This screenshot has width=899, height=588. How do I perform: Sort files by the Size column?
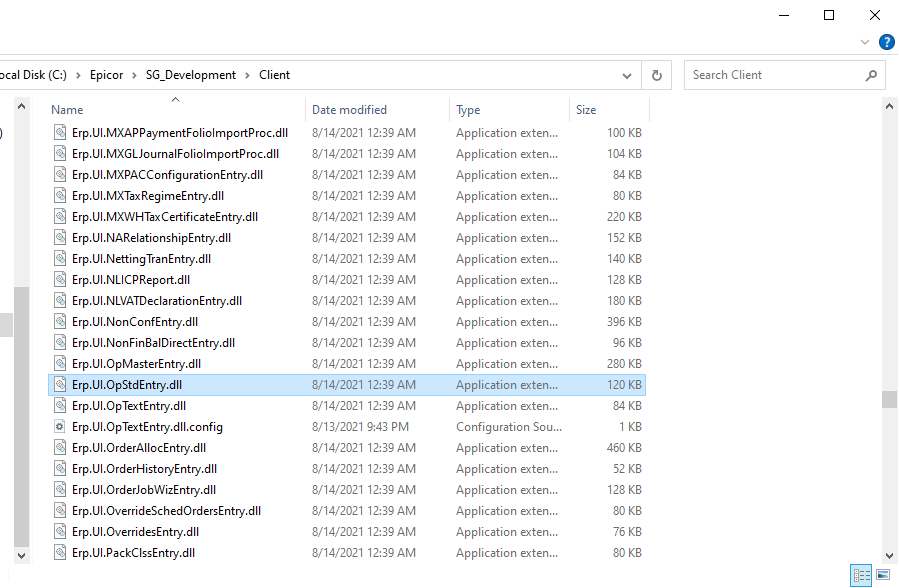click(x=586, y=110)
